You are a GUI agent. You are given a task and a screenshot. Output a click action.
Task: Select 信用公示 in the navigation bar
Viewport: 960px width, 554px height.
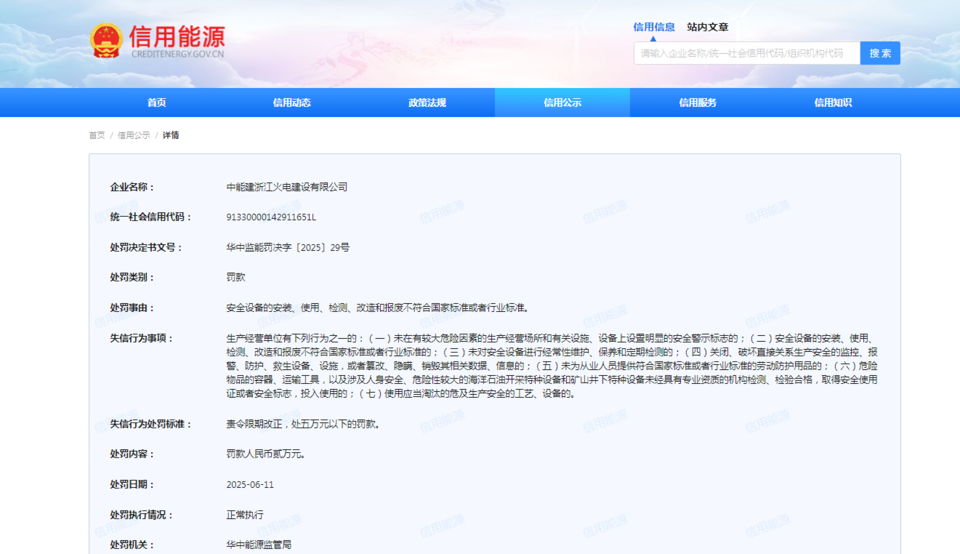click(562, 103)
